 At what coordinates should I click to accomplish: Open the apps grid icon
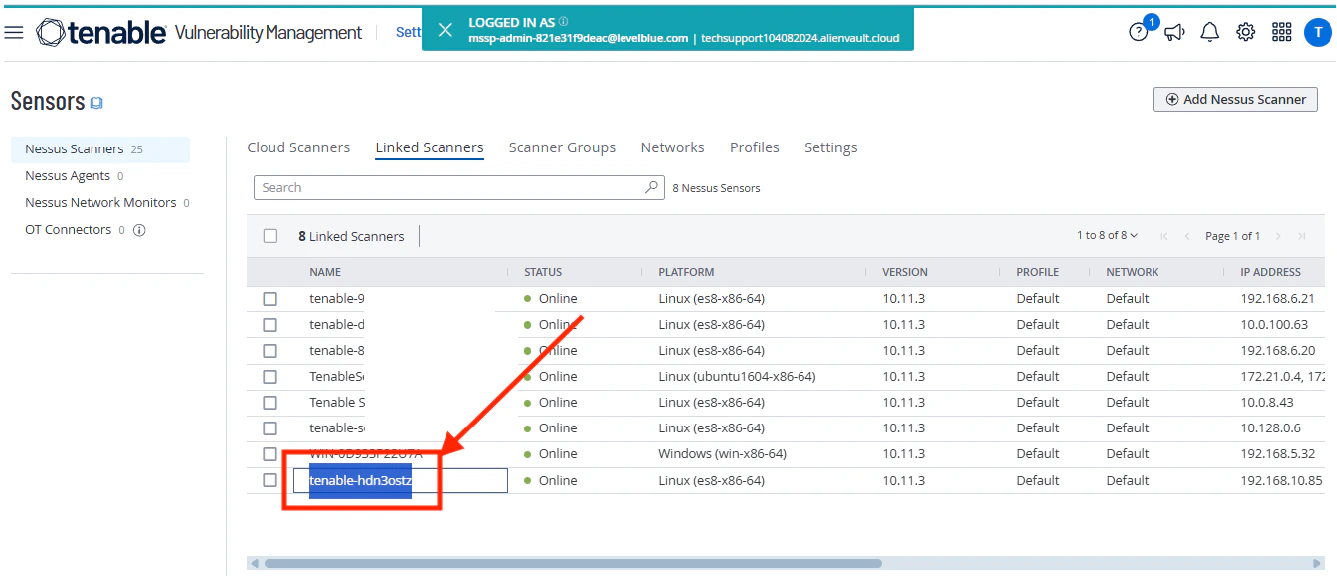click(1281, 32)
